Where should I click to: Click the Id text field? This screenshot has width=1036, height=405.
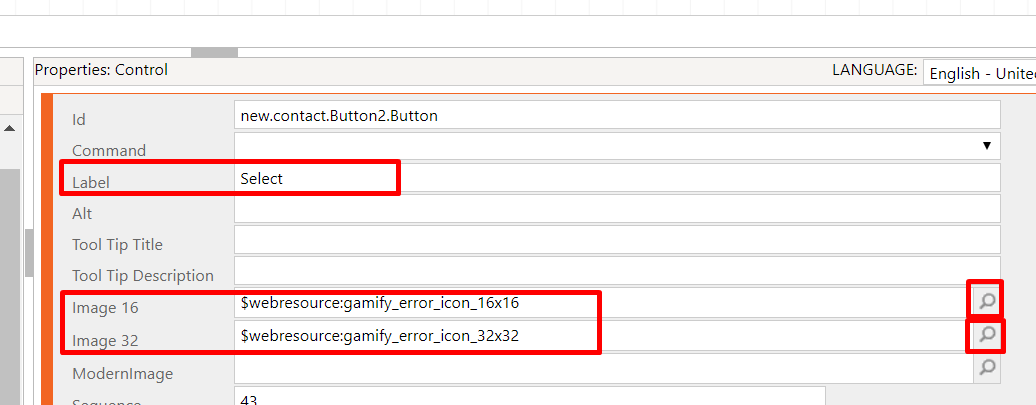[616, 115]
